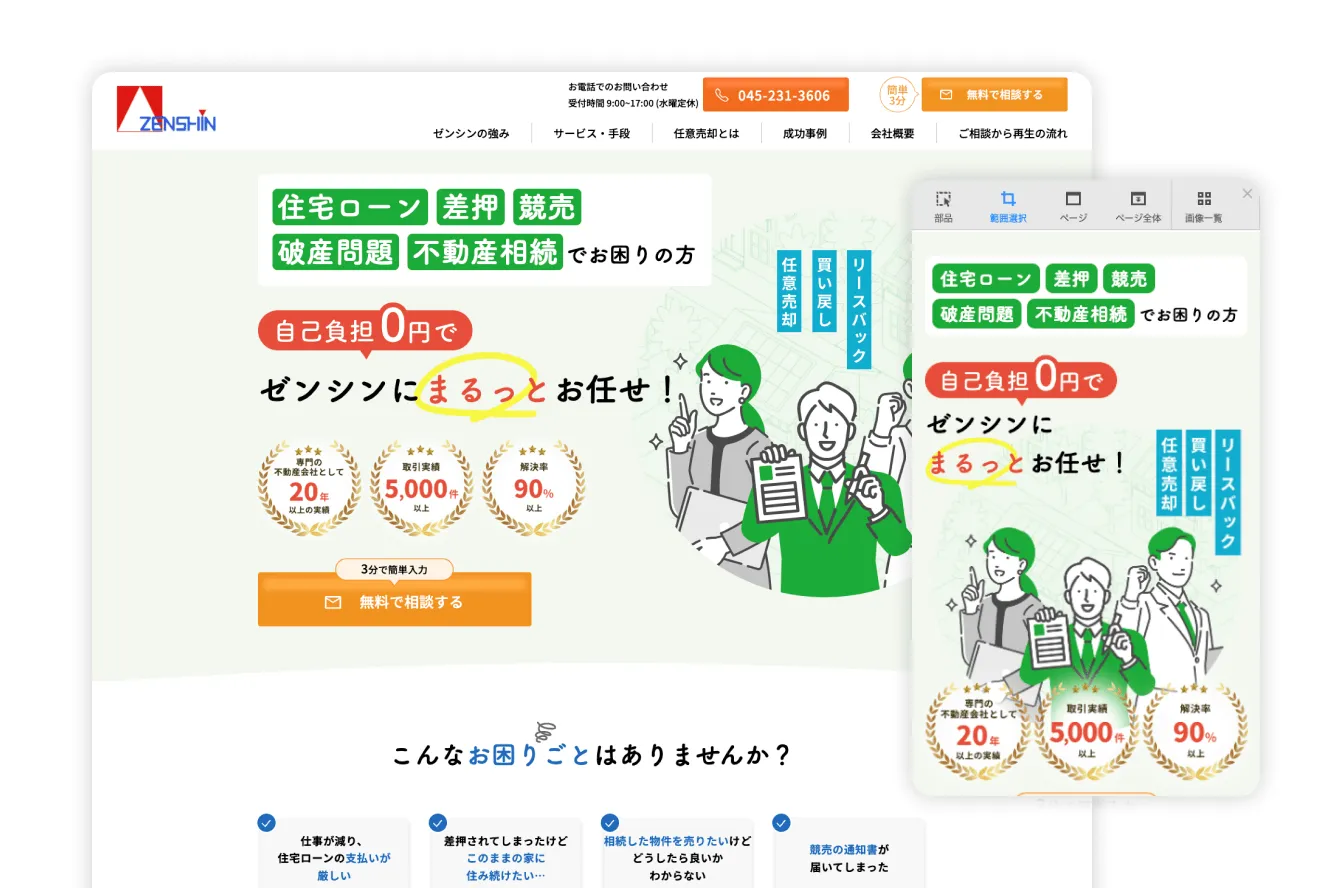The image size is (1332, 888).
Task: Open ご相談から再生の流れ navigation link
Action: point(1012,133)
